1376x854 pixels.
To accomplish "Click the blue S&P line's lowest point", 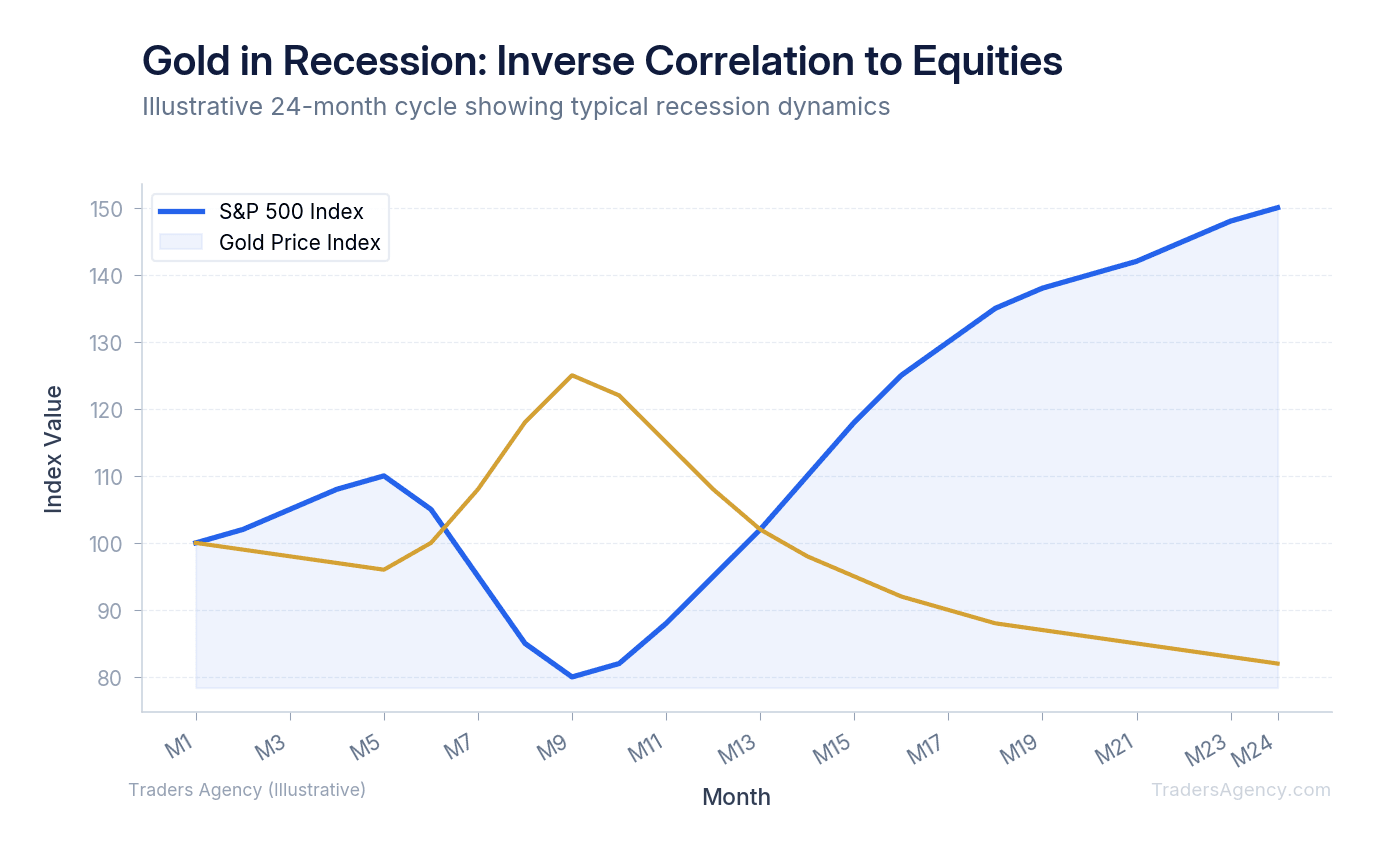I will [572, 677].
